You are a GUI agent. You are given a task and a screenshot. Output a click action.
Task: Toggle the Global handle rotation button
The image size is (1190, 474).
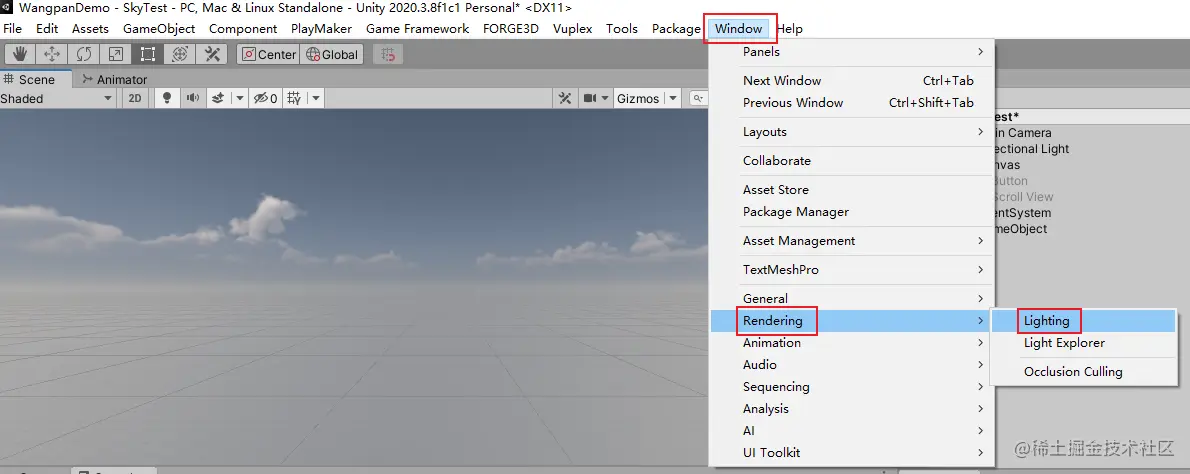pyautogui.click(x=331, y=55)
